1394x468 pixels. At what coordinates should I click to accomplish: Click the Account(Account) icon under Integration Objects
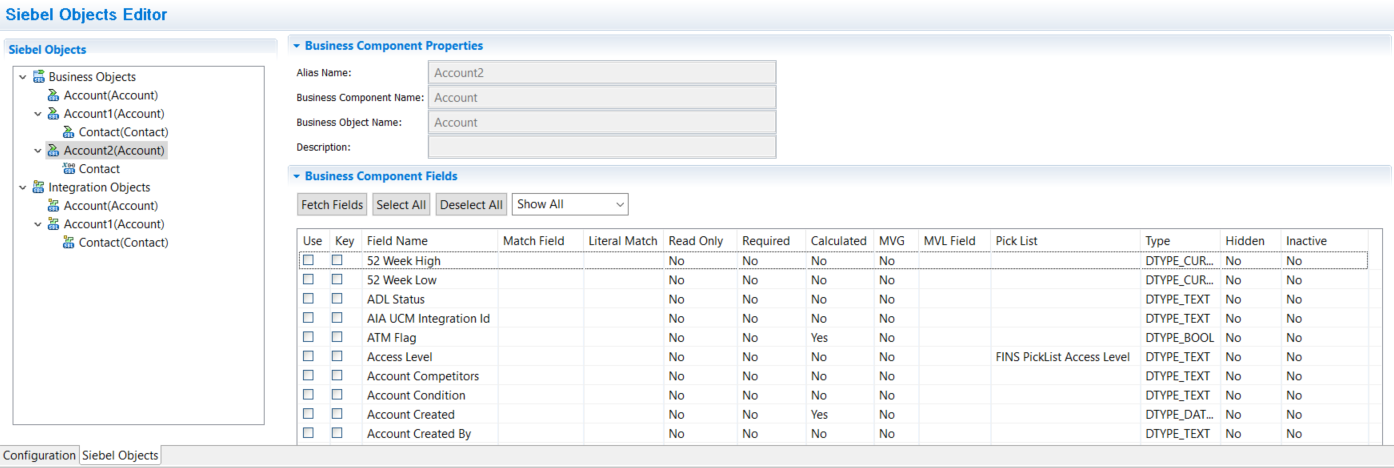(x=54, y=206)
